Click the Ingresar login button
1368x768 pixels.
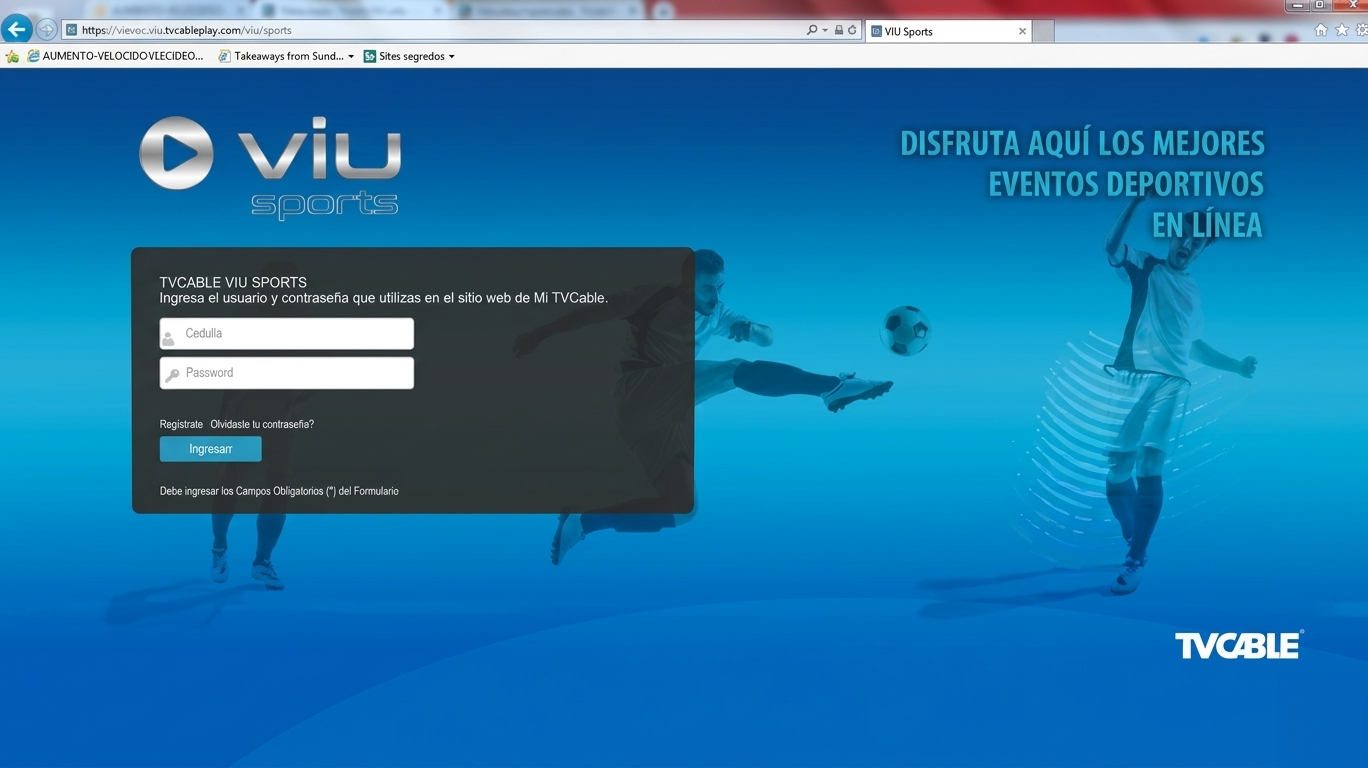point(211,449)
